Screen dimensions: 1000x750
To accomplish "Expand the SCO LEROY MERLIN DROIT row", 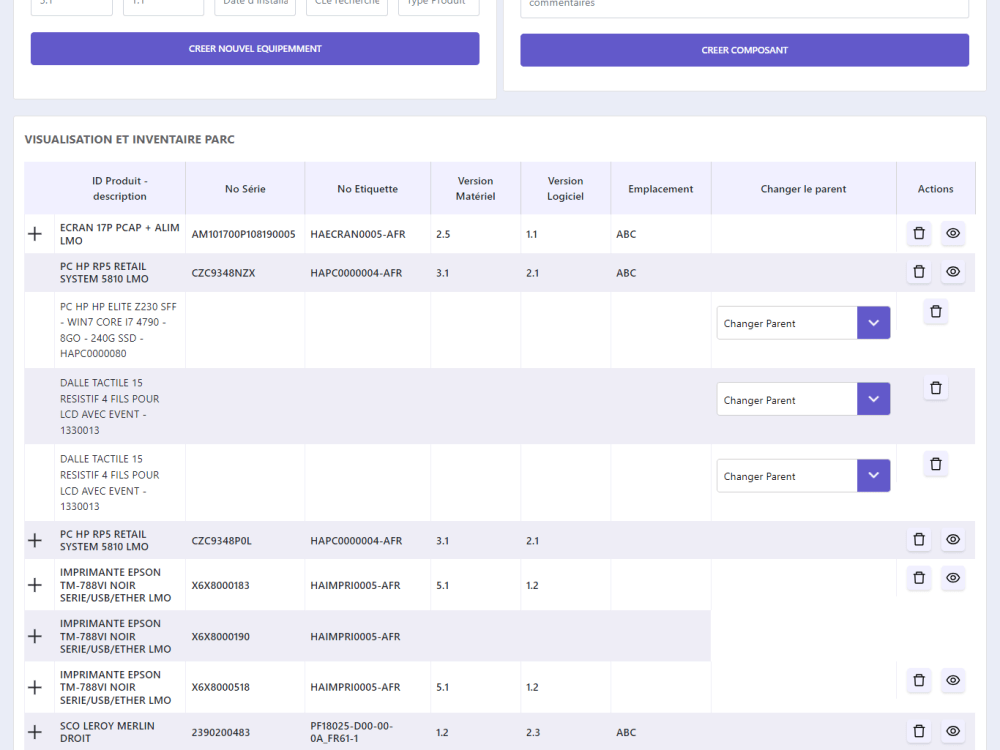I will tap(35, 732).
